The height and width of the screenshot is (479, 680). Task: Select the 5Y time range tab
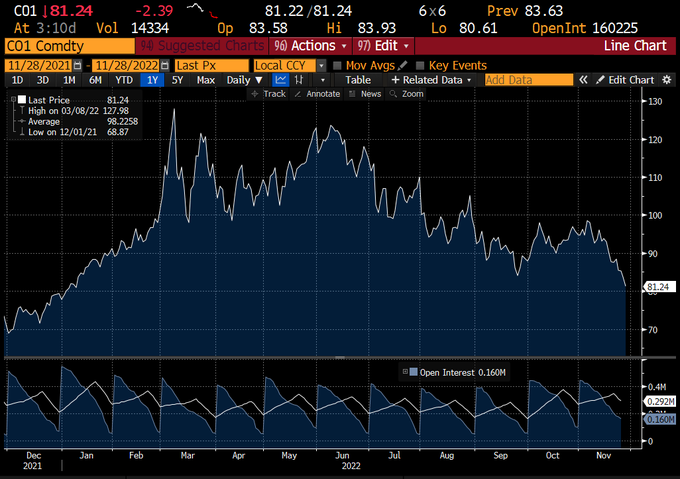coord(177,80)
